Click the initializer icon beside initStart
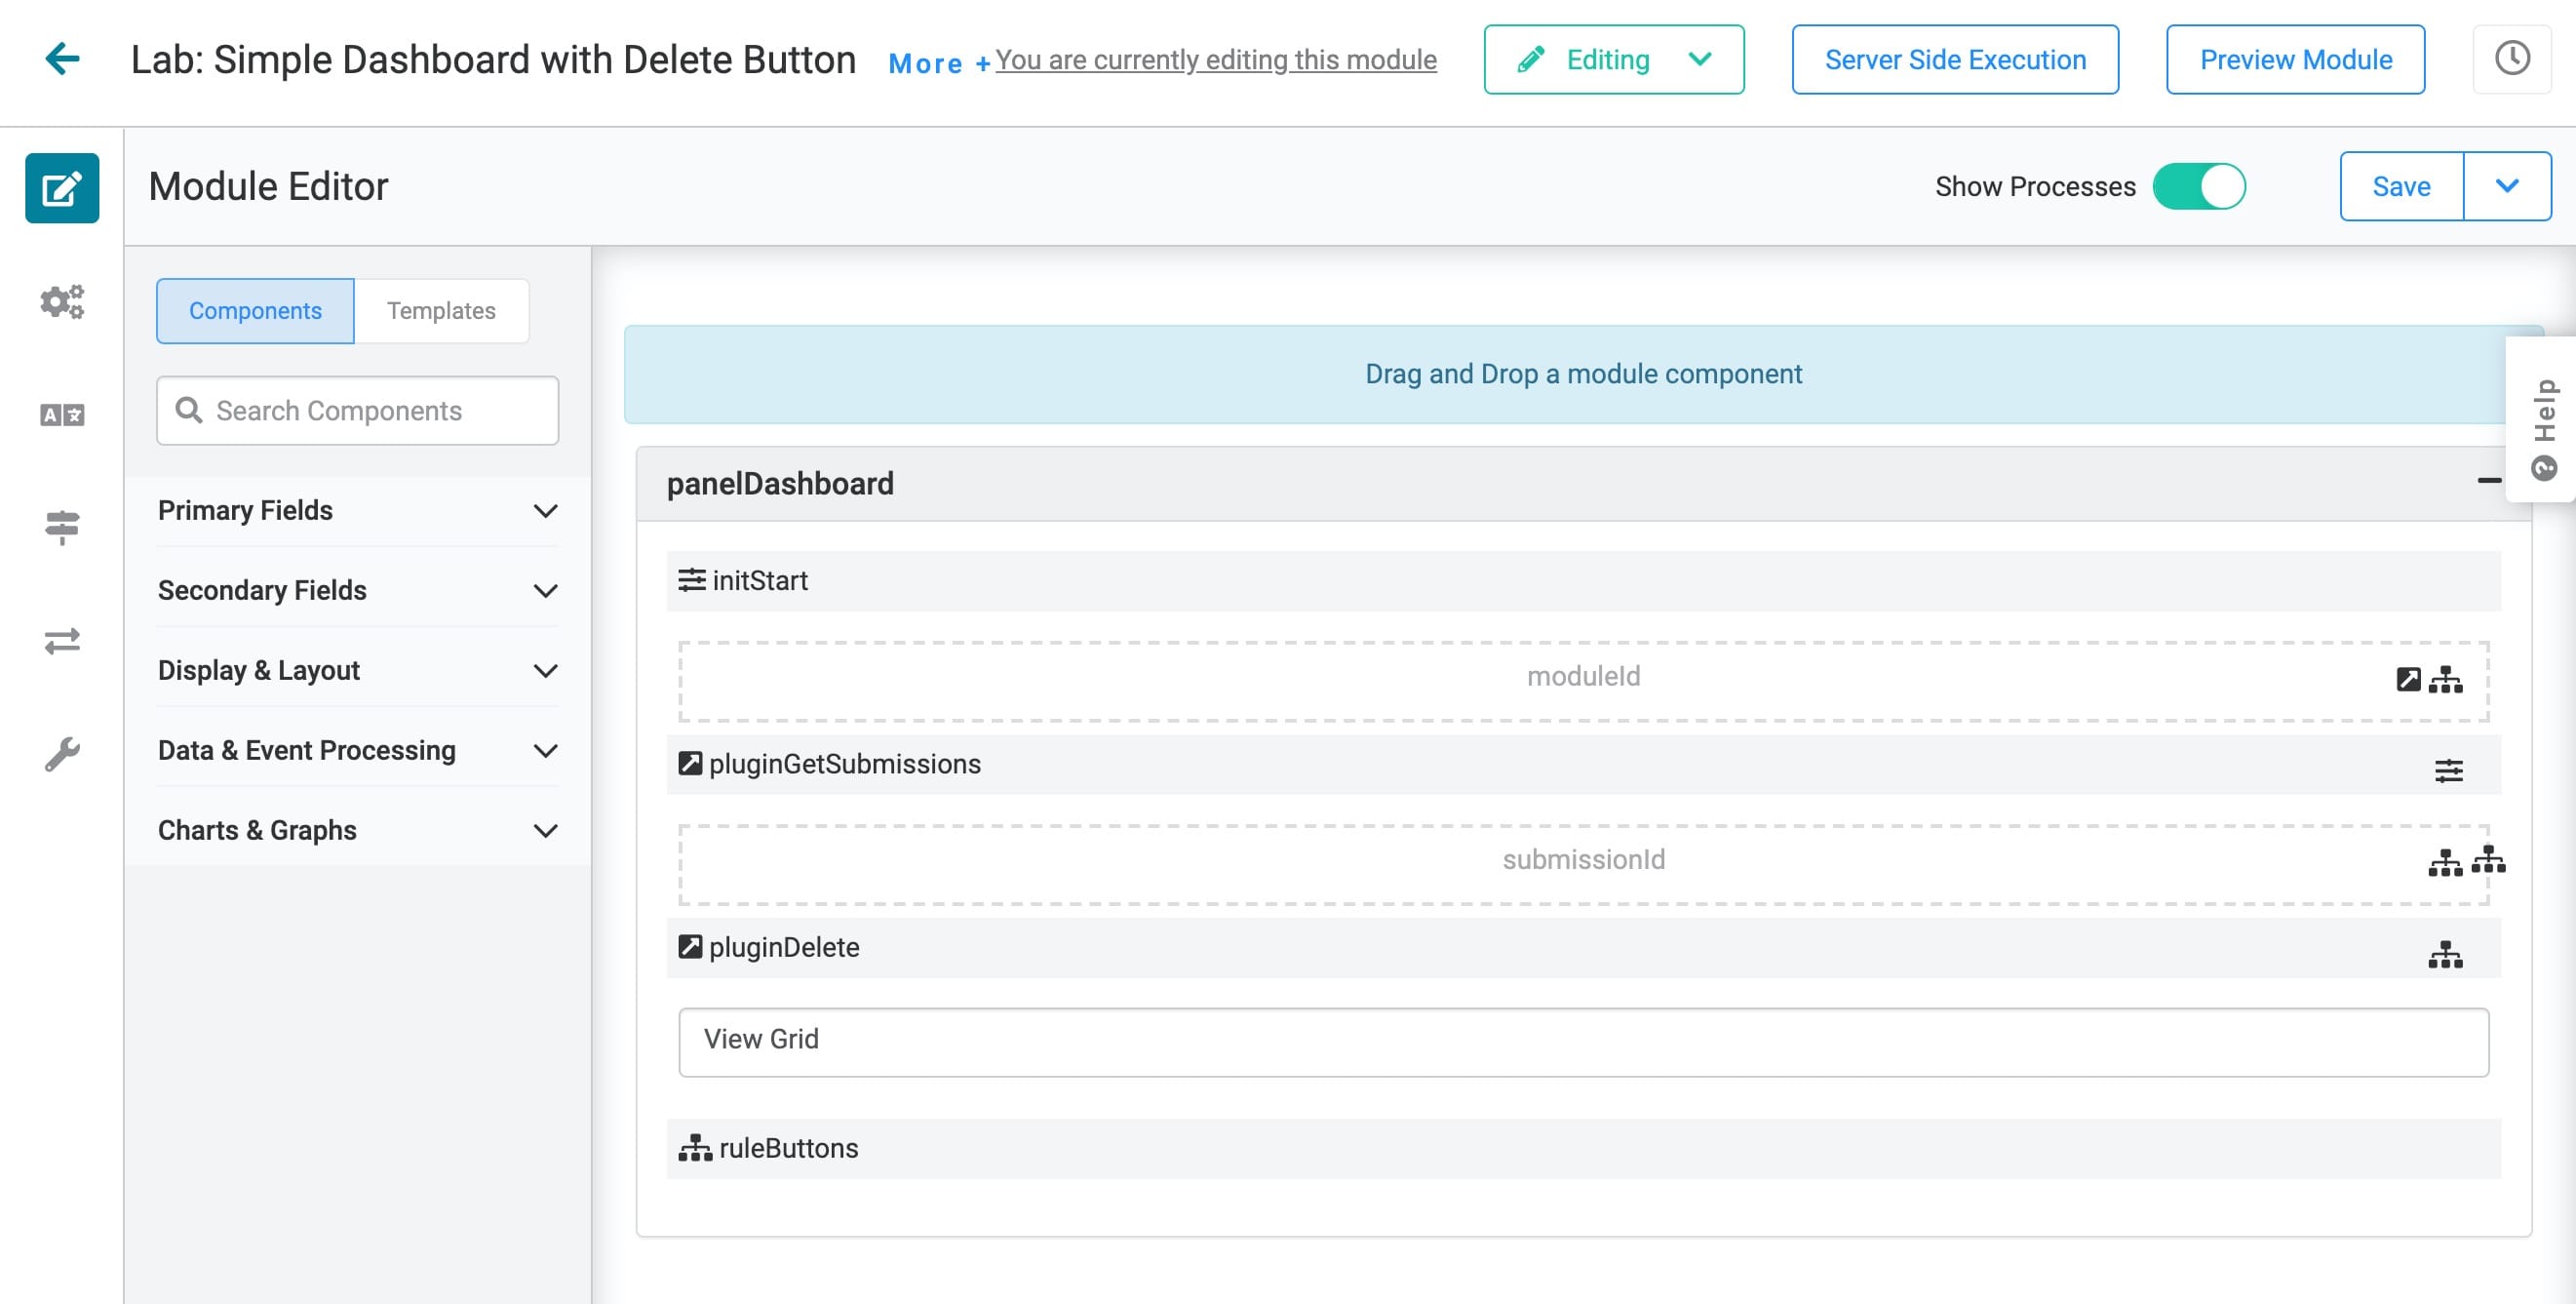This screenshot has width=2576, height=1304. (692, 580)
